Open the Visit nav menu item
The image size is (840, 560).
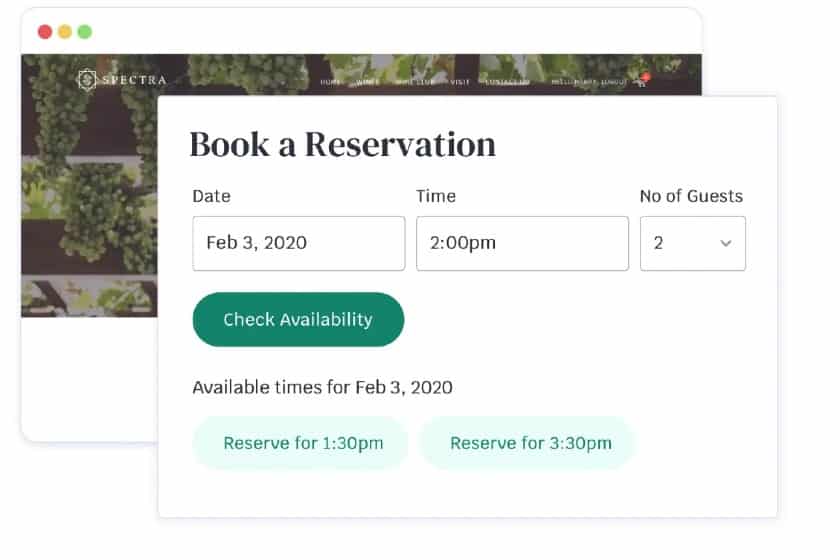point(460,82)
